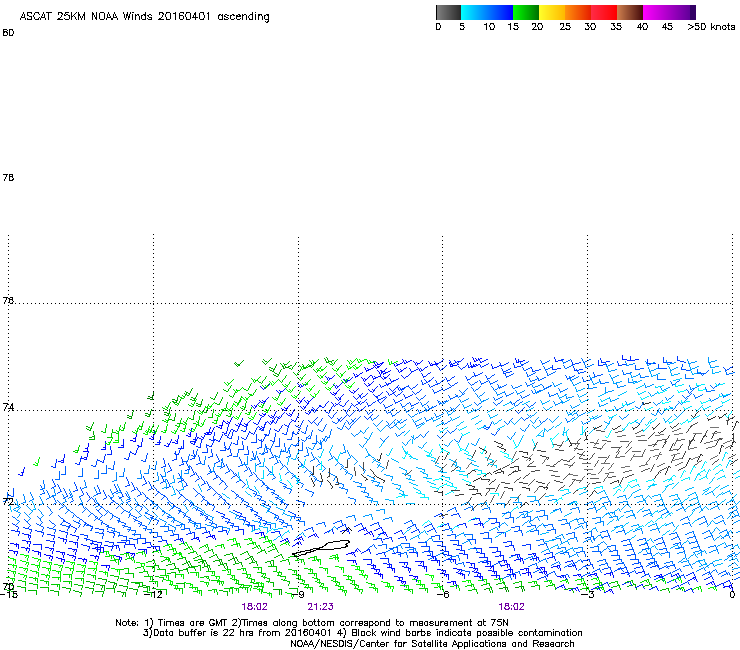Image resolution: width=740 pixels, height=650 pixels.
Task: Click the longitude label '-6'
Action: tap(443, 595)
